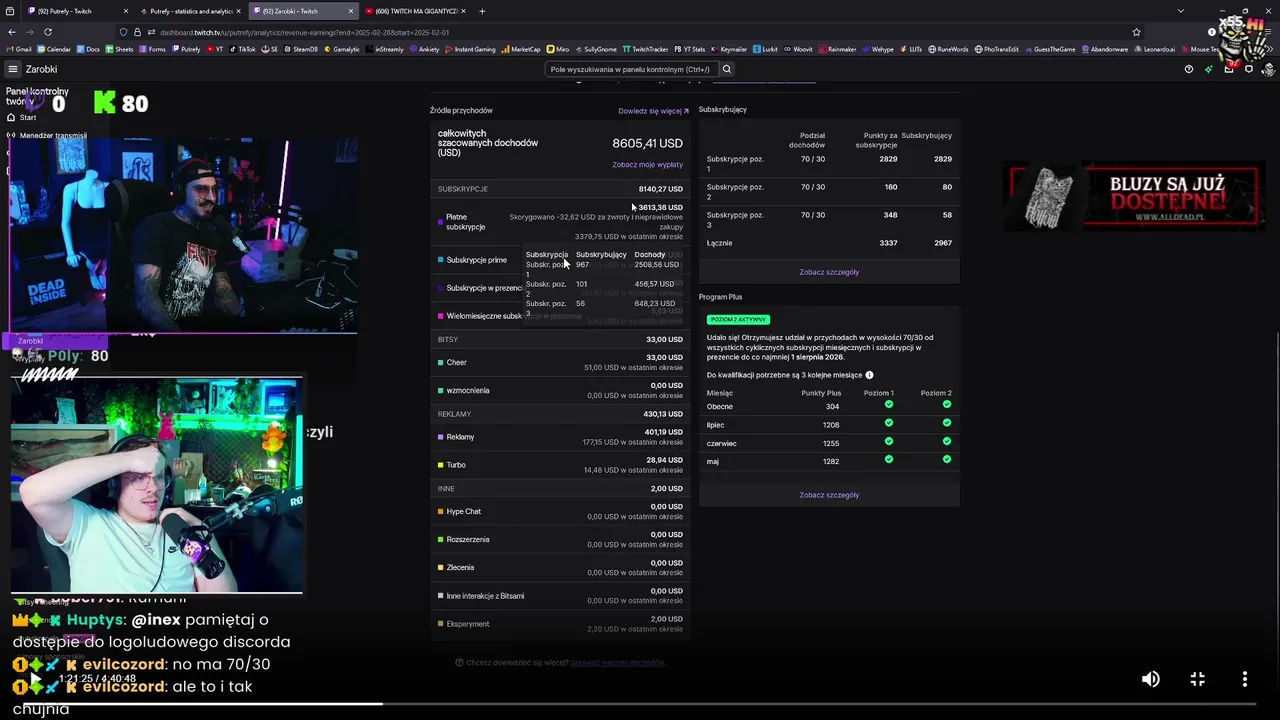Mute video with the speaker icon
Viewport: 1280px width, 720px height.
[x=1151, y=679]
